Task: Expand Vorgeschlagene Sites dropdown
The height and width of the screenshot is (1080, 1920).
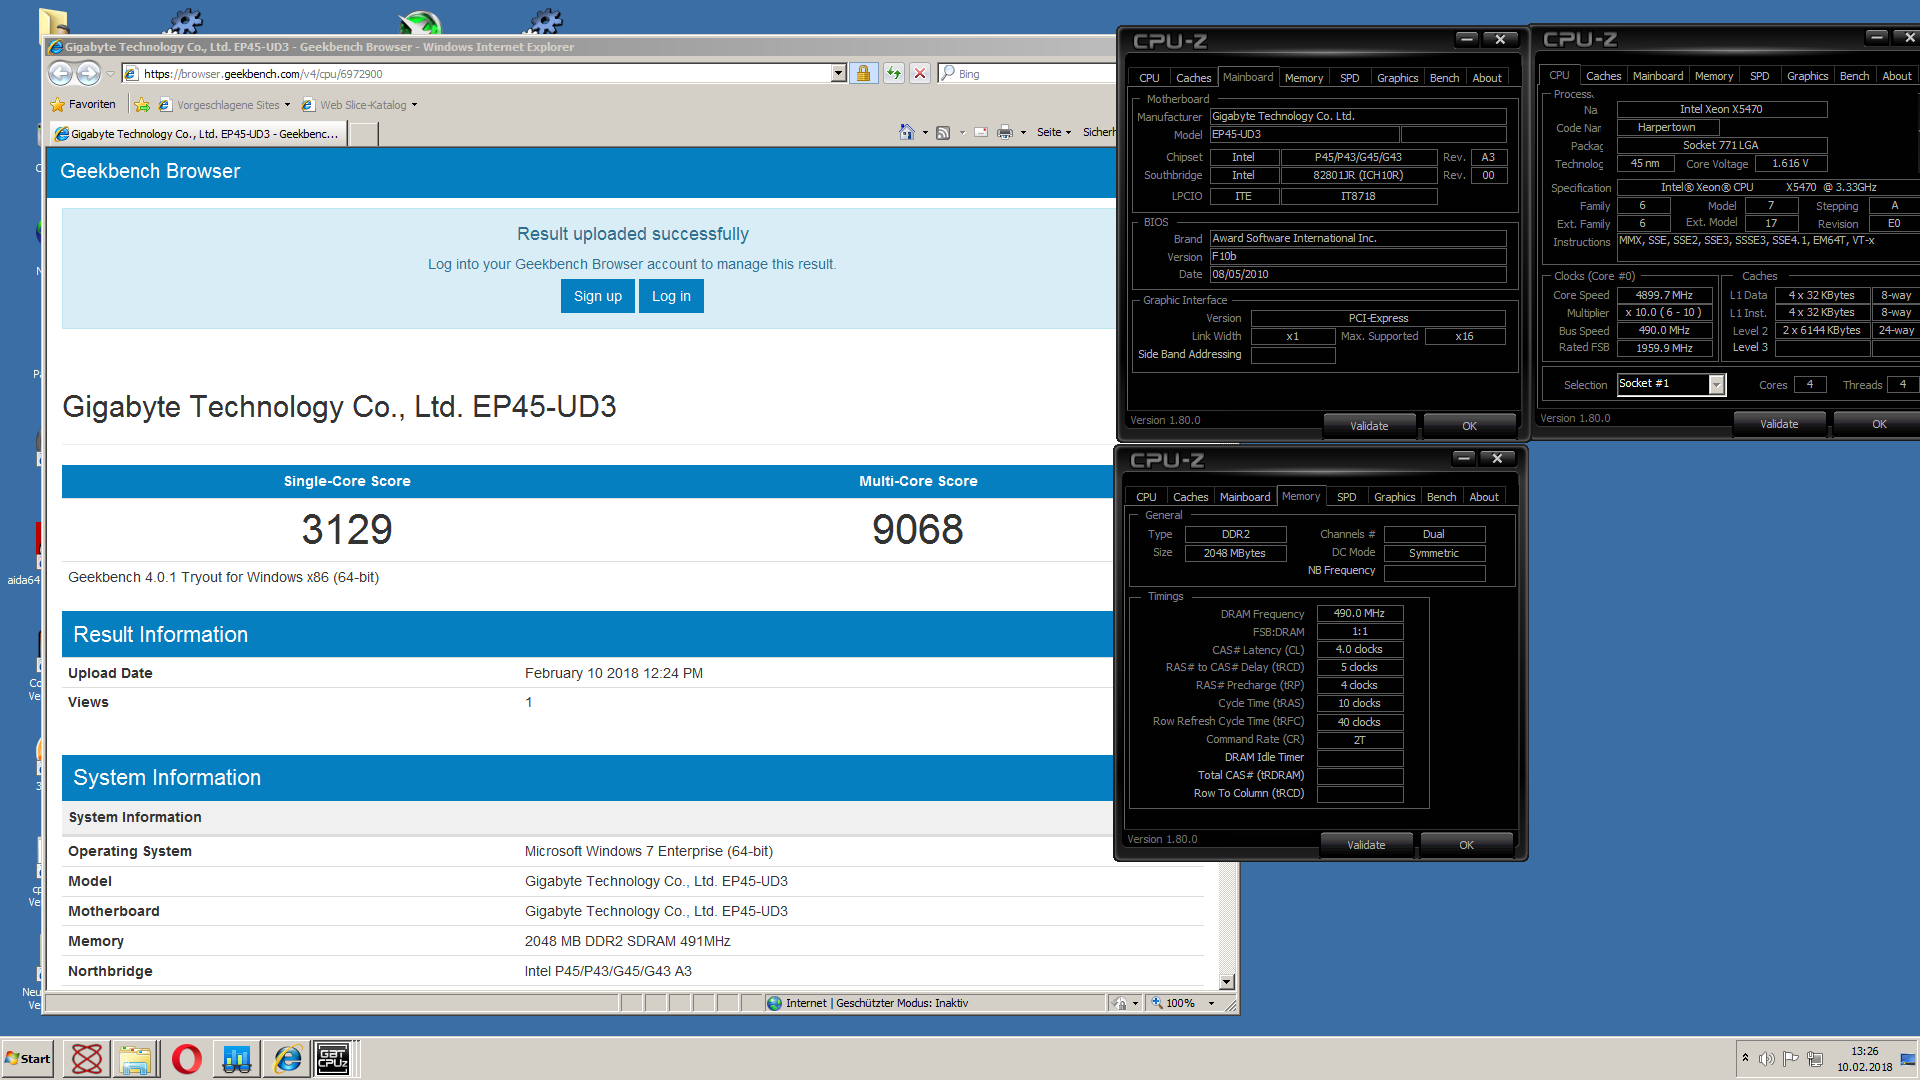Action: point(287,105)
